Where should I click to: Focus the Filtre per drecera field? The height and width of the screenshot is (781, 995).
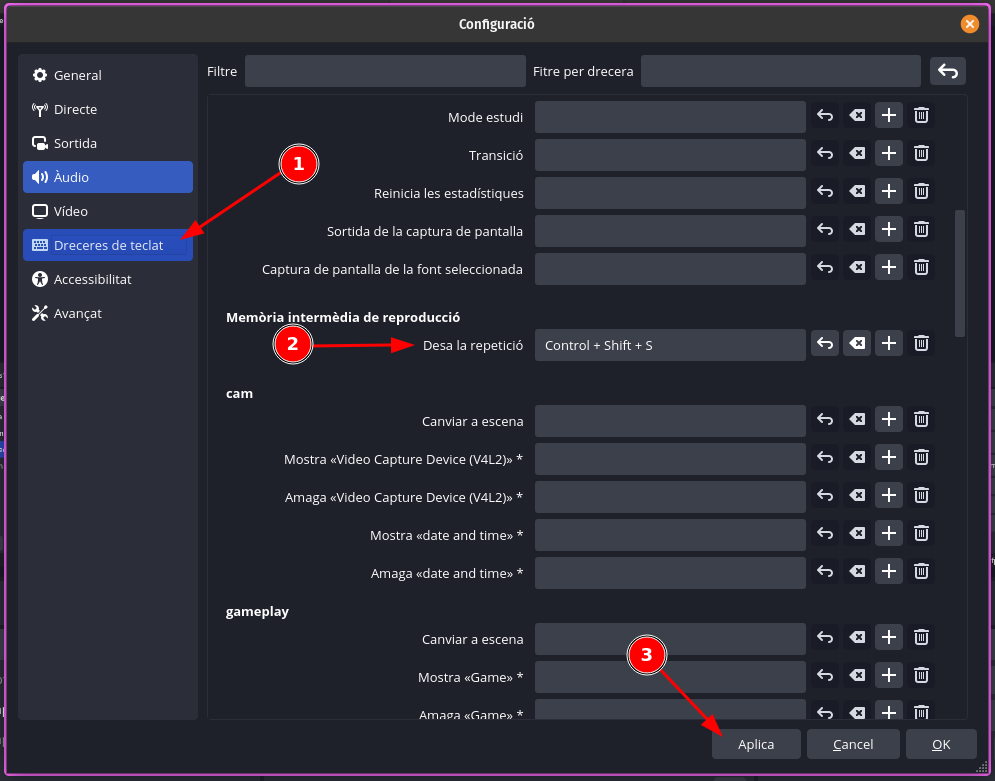coord(780,71)
